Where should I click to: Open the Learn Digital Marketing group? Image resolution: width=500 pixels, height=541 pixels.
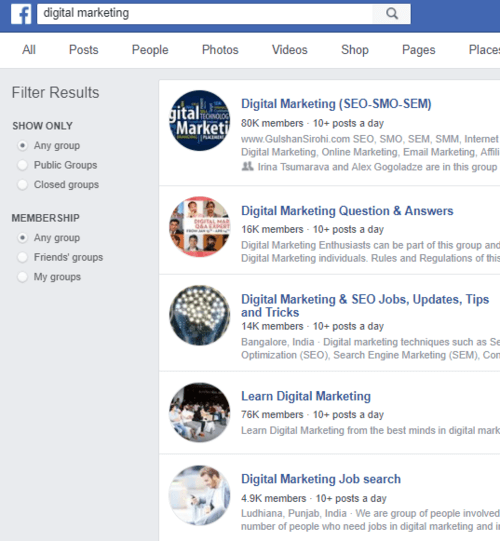[x=306, y=396]
